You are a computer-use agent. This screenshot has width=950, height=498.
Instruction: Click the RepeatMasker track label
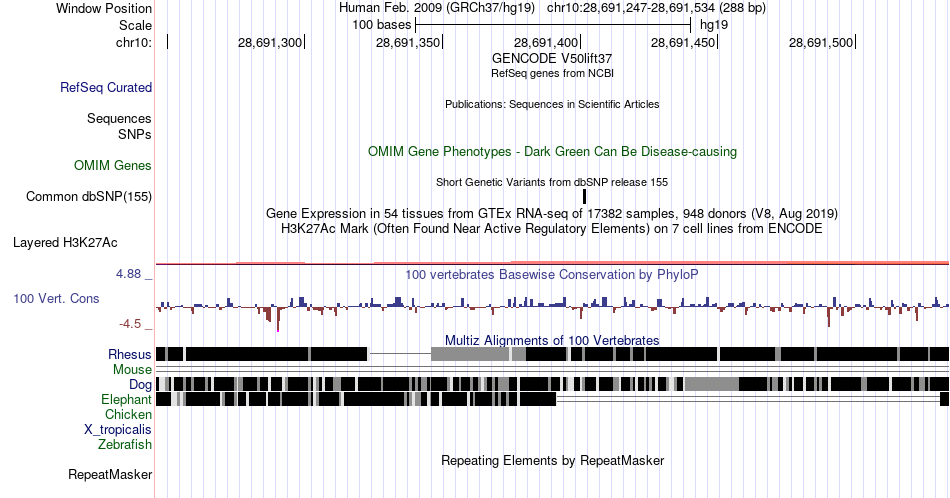click(110, 474)
